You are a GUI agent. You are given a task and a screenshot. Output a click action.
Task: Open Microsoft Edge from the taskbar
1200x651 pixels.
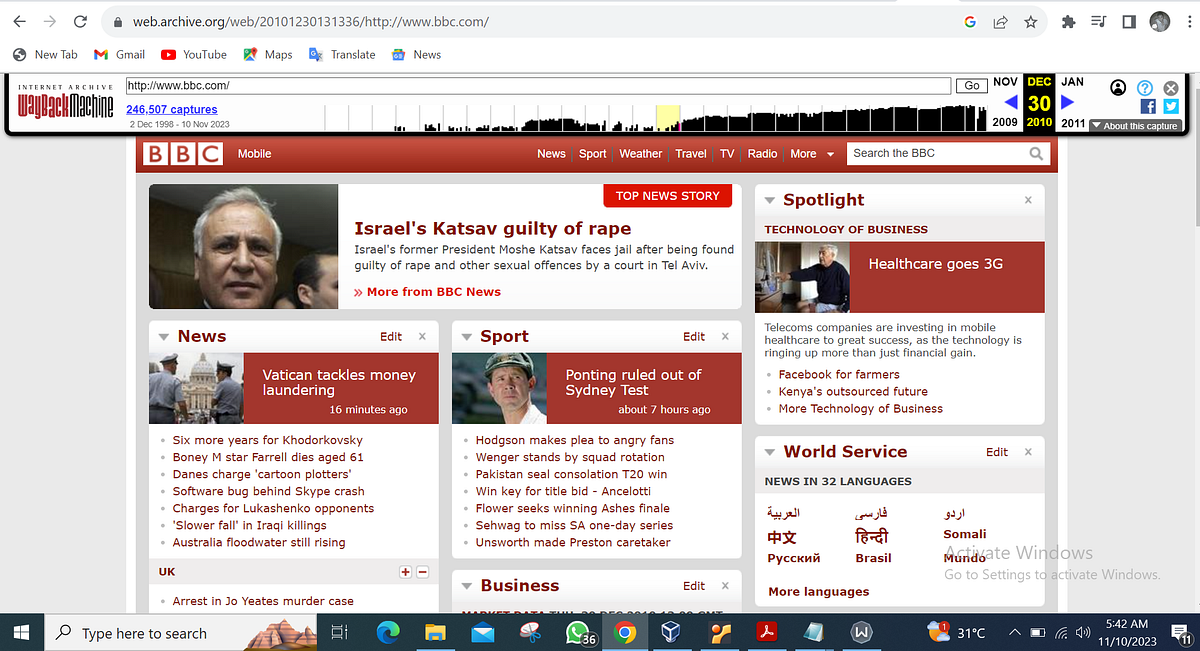(387, 633)
